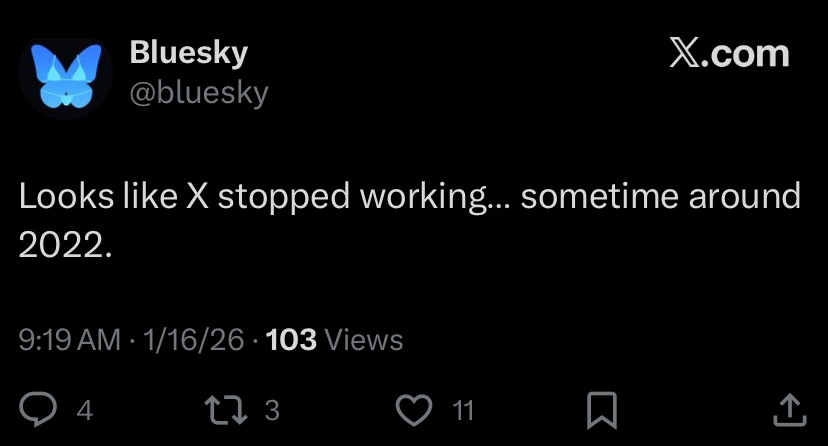Viewport: 828px width, 446px height.
Task: Open the Bluesky display name profile
Action: (188, 53)
